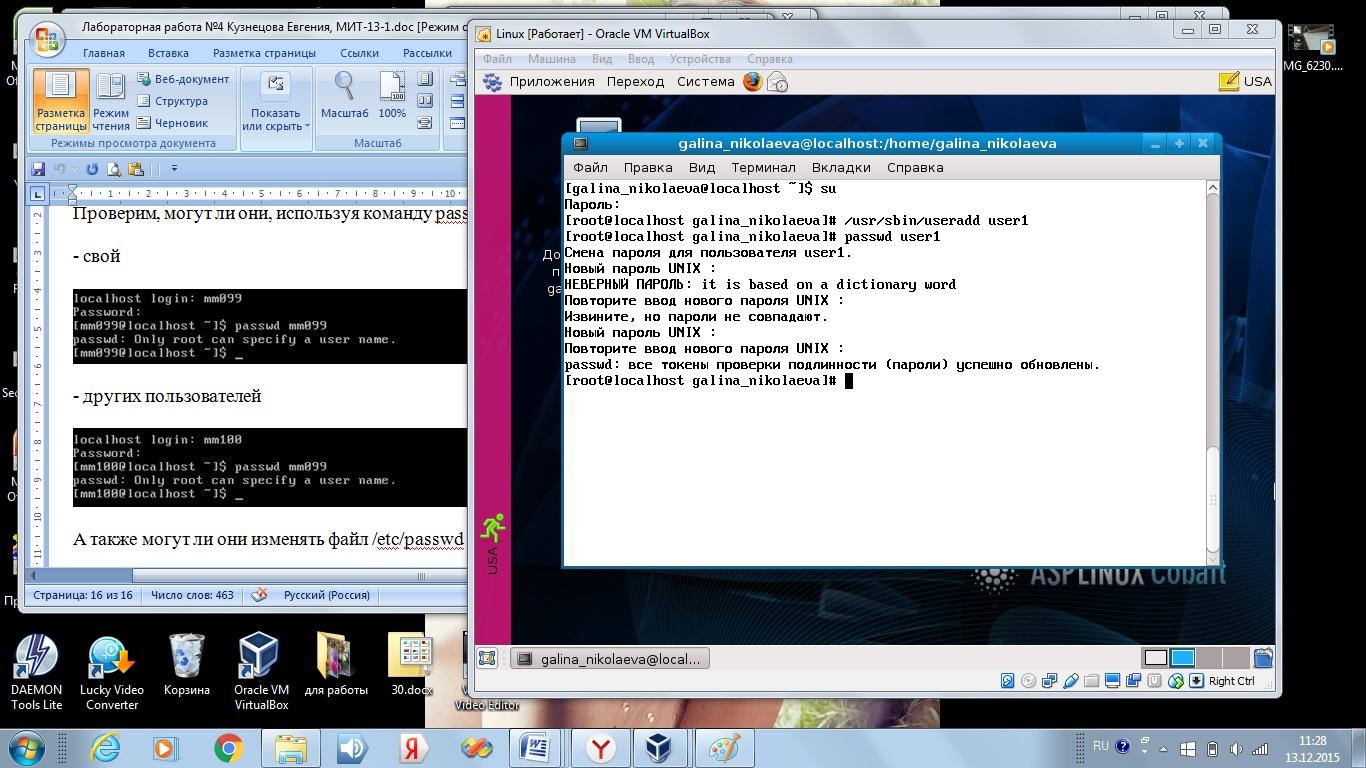Viewport: 1366px width, 768px height.
Task: Click VirtualBox network status icon
Action: point(1050,681)
